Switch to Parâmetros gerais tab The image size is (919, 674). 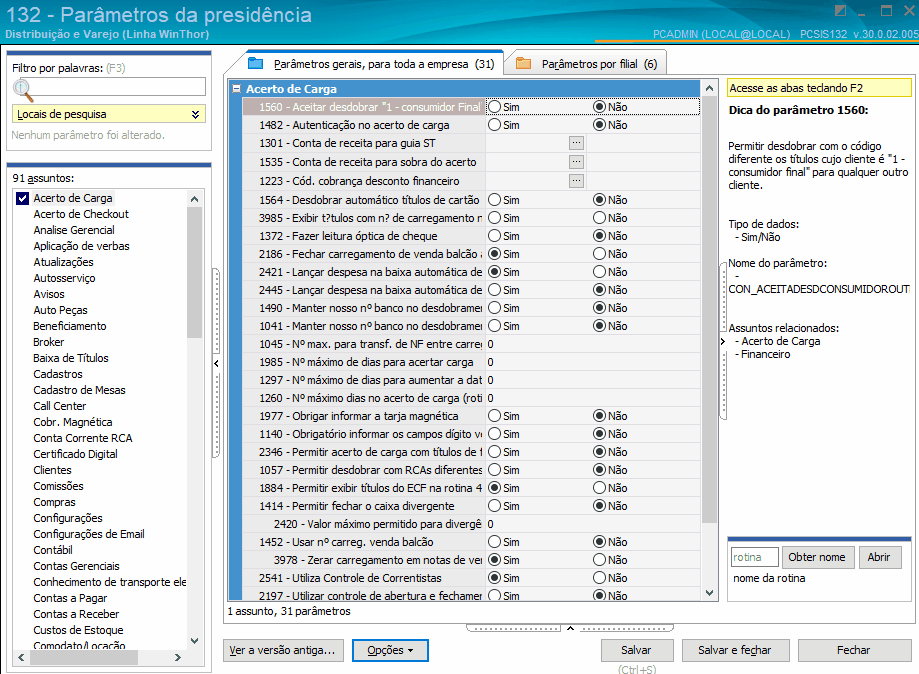373,64
